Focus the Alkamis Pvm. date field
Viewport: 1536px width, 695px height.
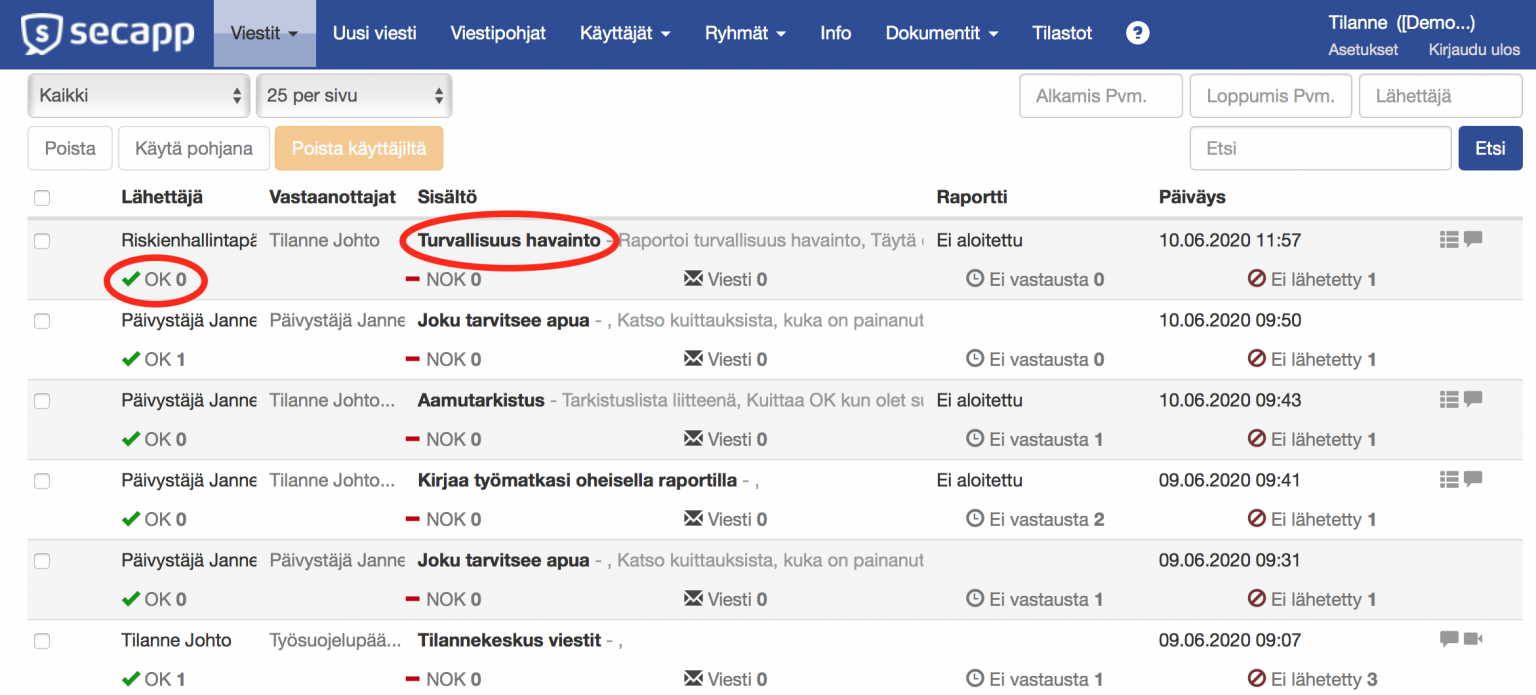[x=1100, y=96]
